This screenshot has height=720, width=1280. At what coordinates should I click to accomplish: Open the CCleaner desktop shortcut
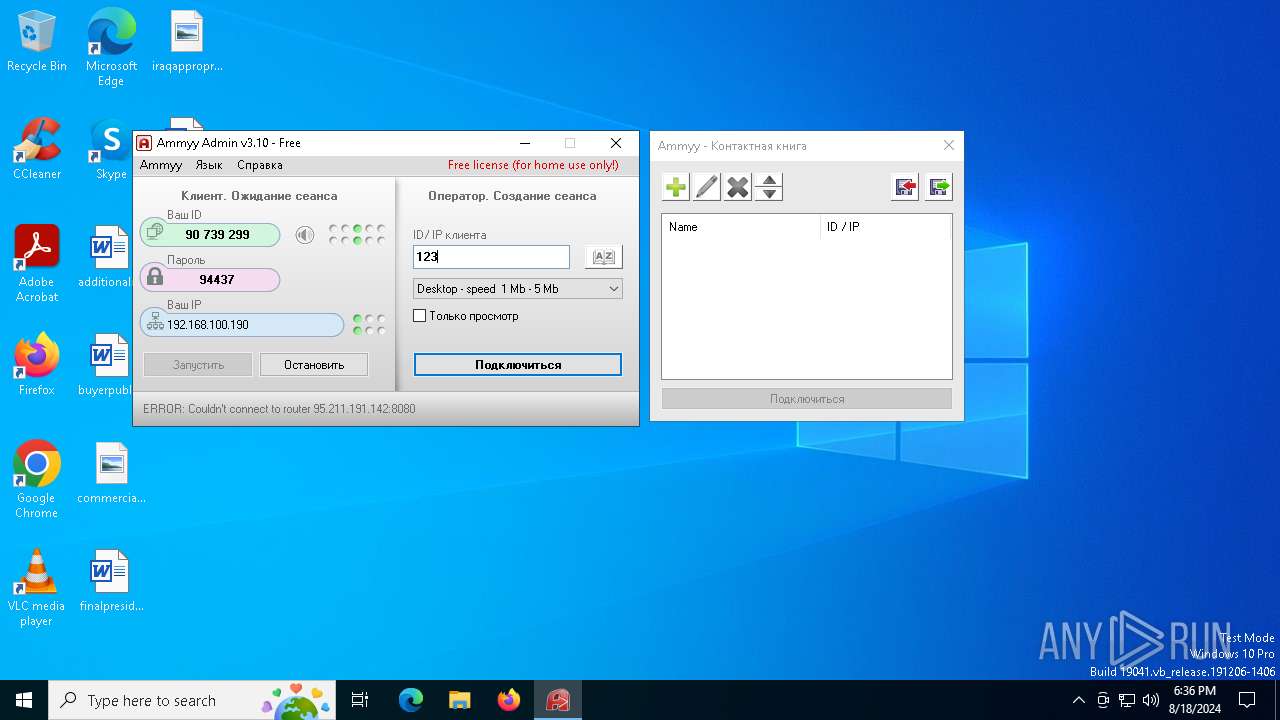(x=37, y=150)
